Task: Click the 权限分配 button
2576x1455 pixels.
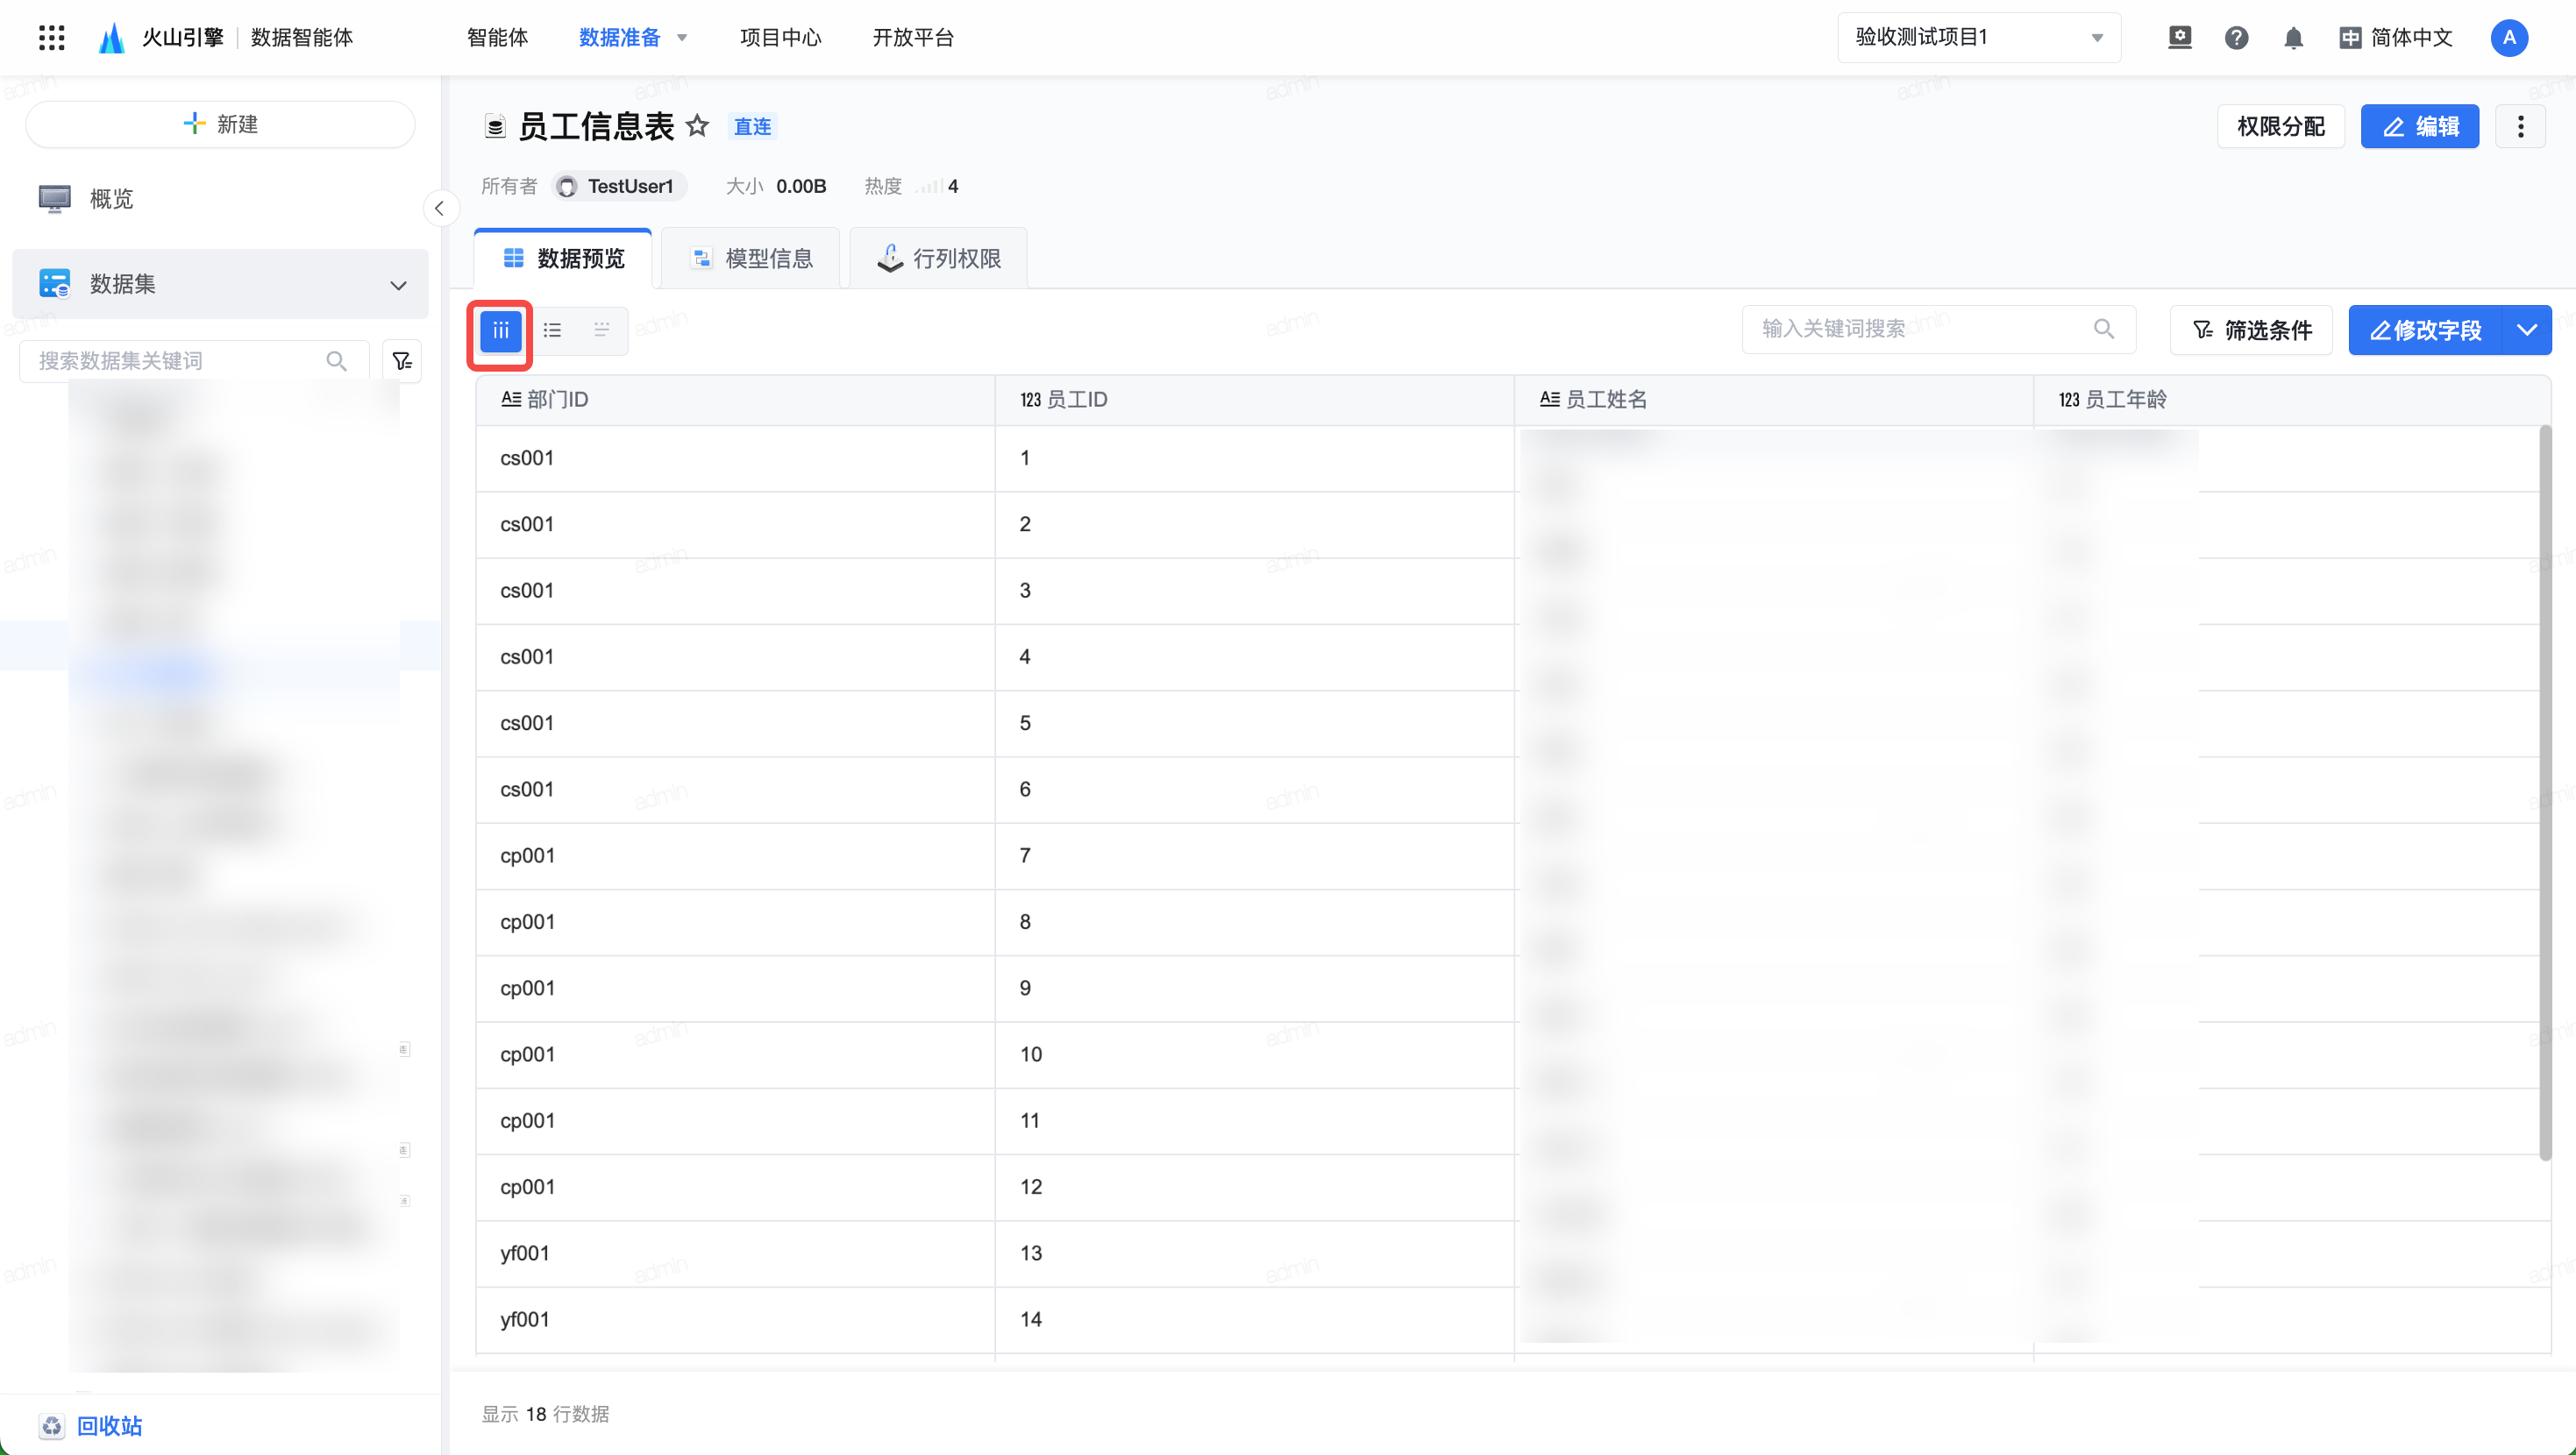Action: pyautogui.click(x=2280, y=126)
